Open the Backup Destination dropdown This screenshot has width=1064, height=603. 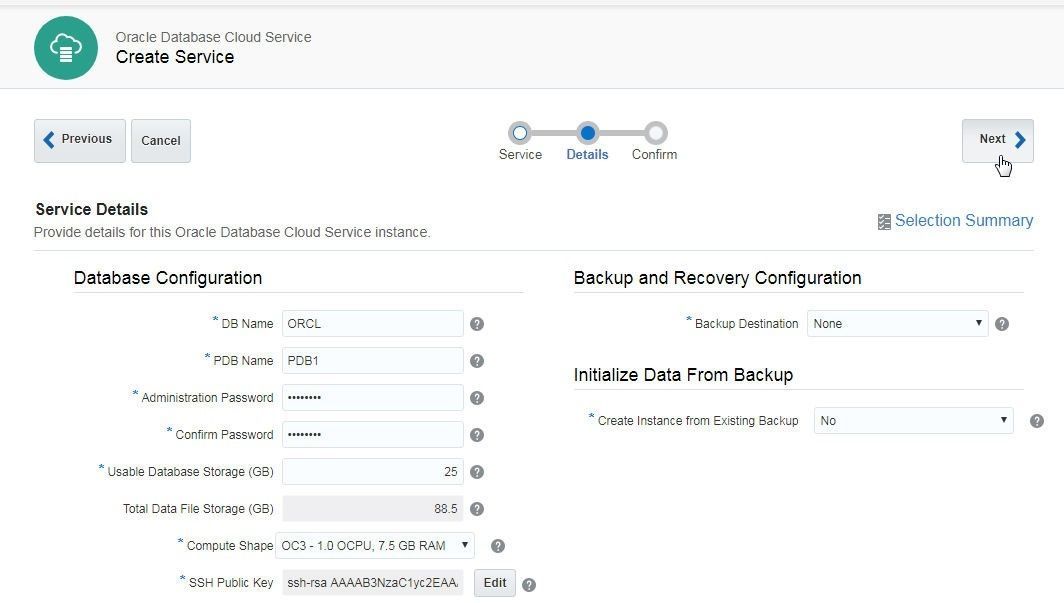(897, 324)
